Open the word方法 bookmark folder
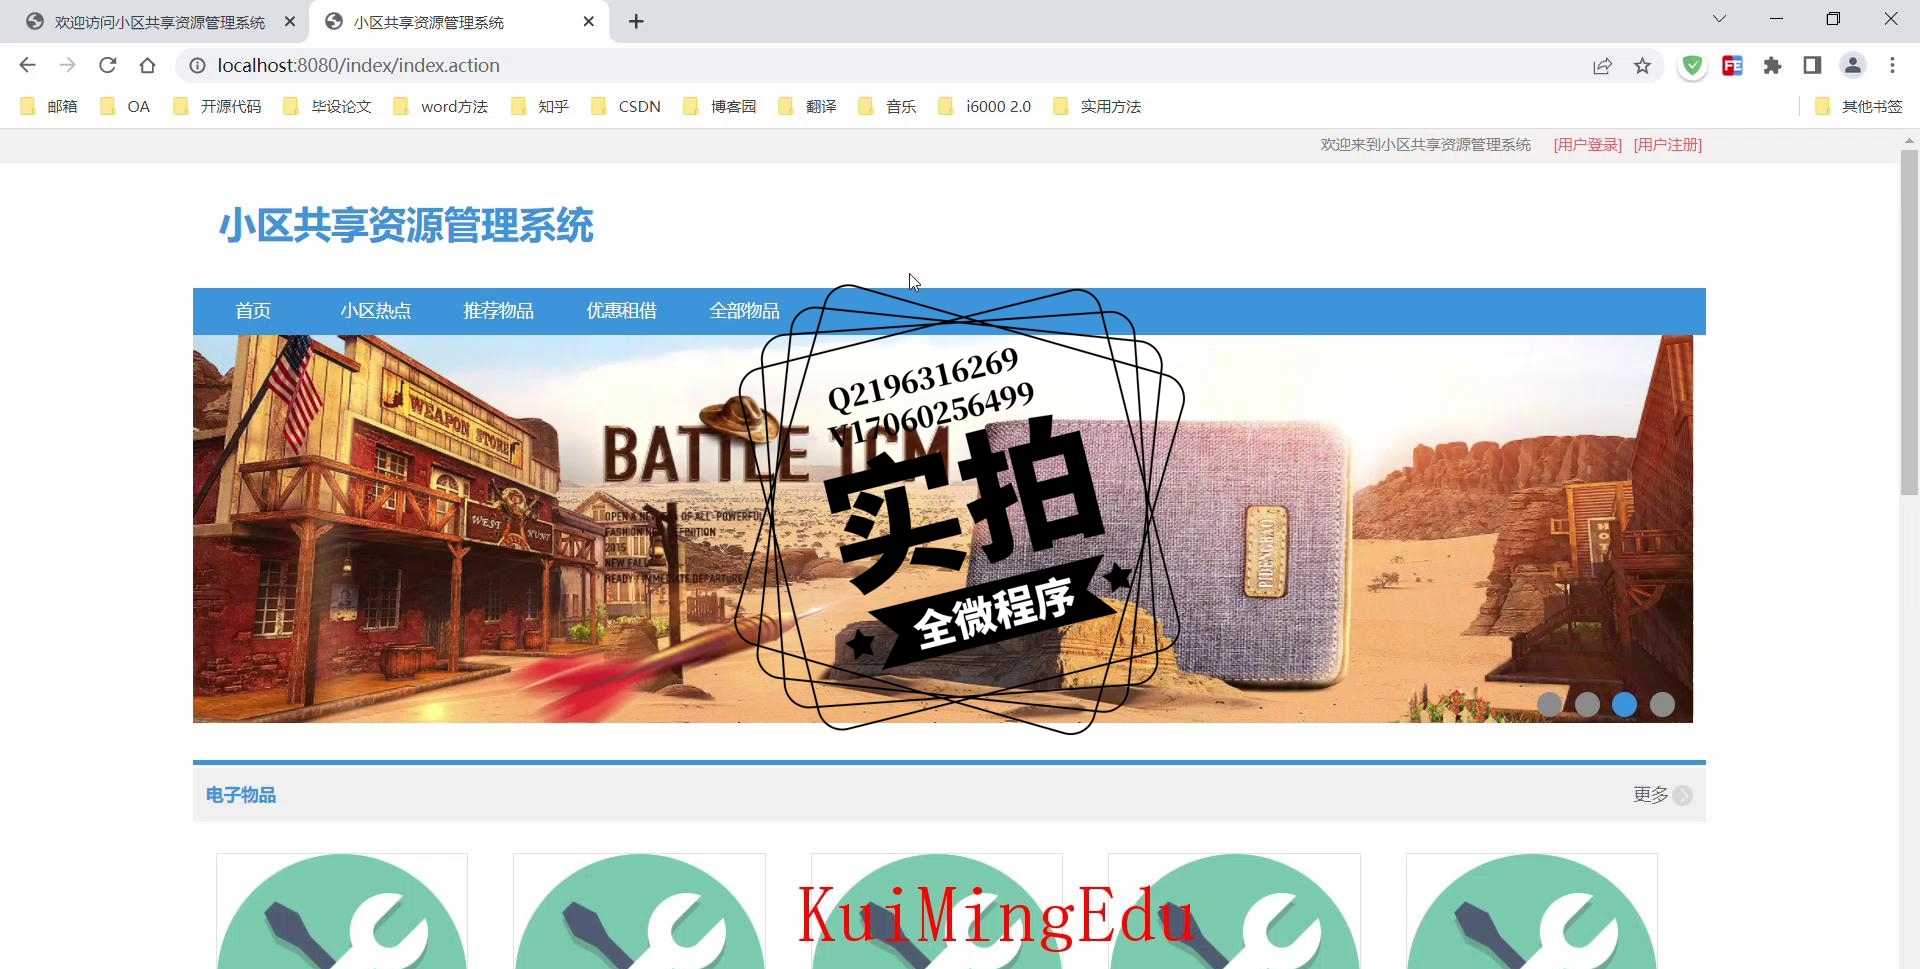This screenshot has width=1920, height=969. 441,106
